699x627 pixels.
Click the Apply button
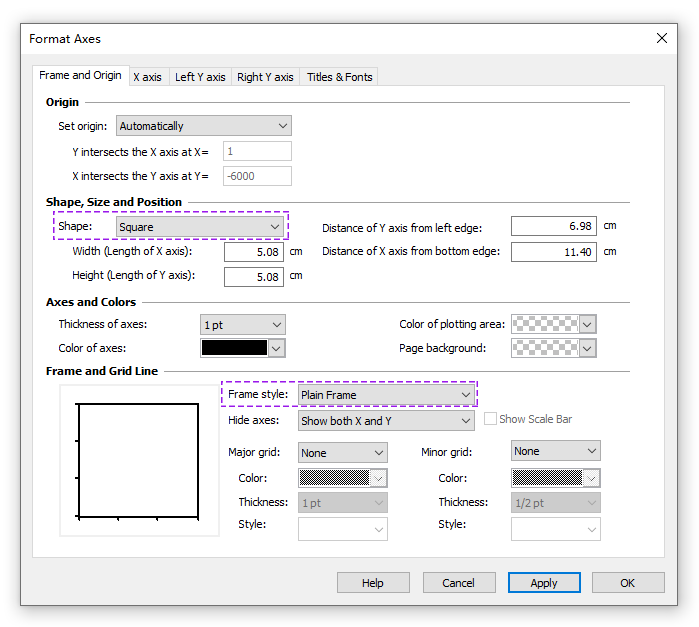tap(544, 582)
